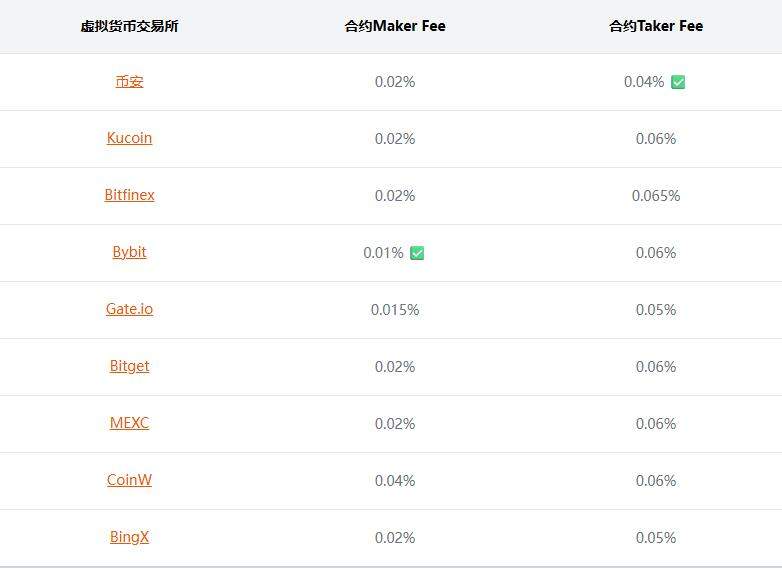Visit the BingX link

(129, 538)
